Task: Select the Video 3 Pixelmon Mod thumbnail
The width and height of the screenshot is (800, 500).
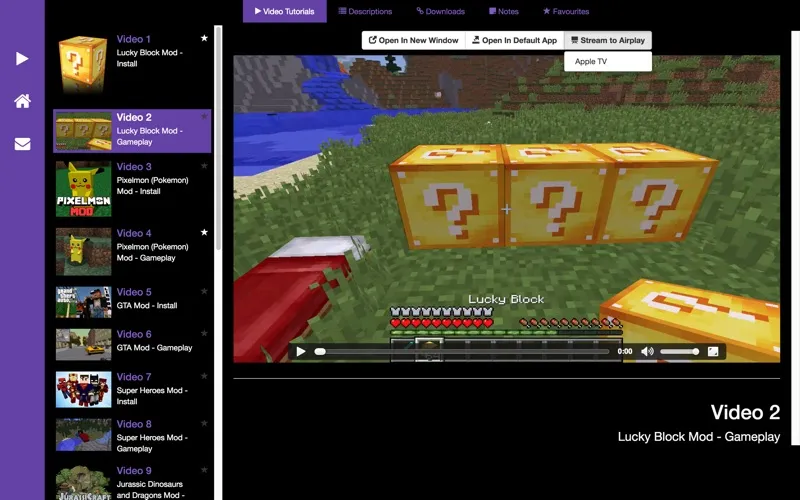Action: pyautogui.click(x=83, y=189)
